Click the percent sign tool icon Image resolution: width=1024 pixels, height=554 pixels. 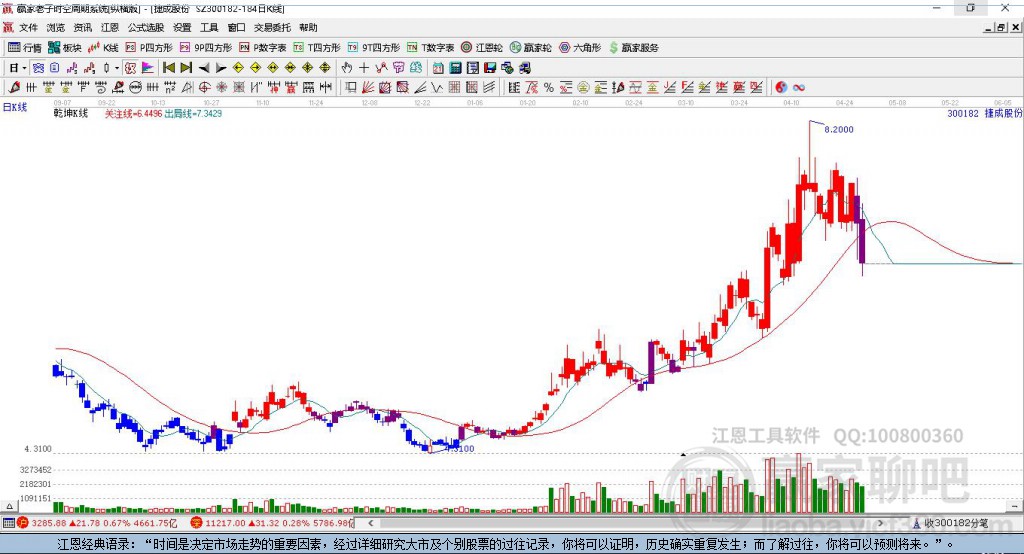549,88
